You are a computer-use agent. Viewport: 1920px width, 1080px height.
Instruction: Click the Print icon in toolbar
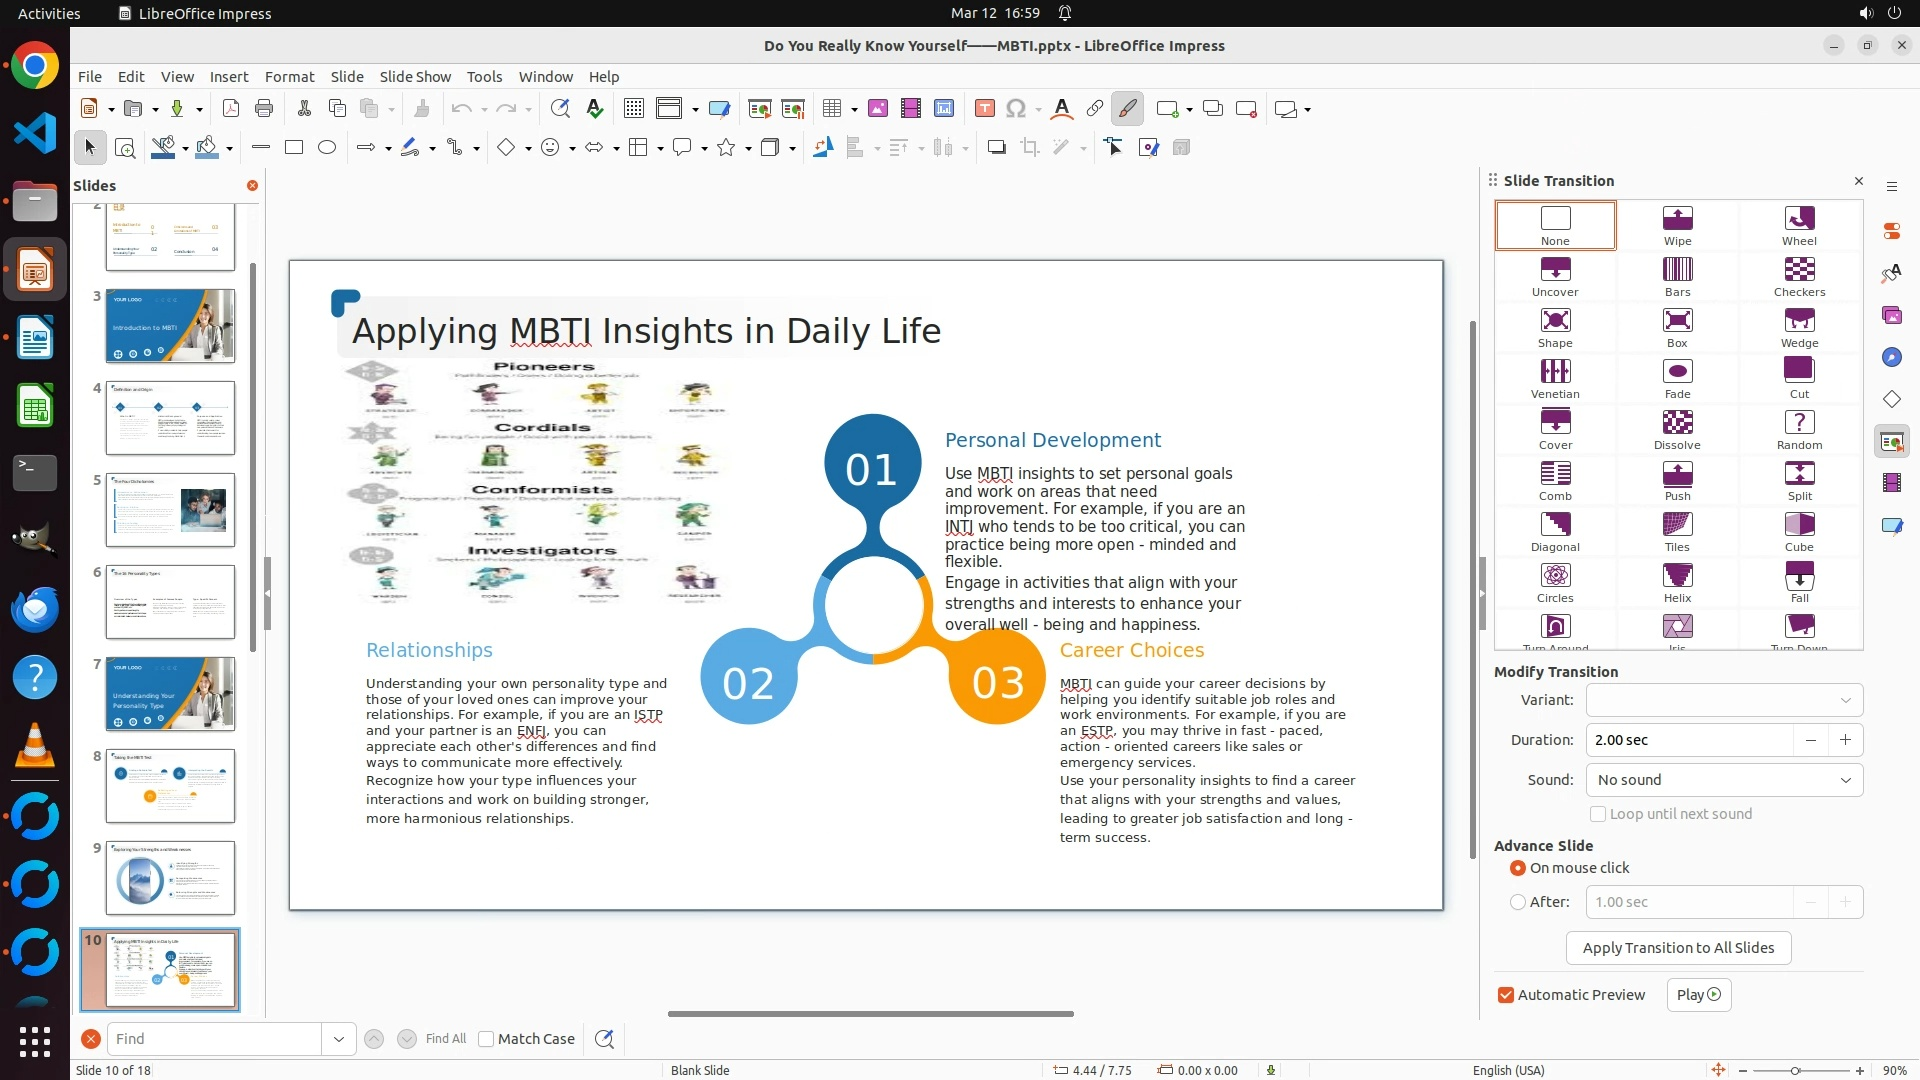pyautogui.click(x=264, y=109)
